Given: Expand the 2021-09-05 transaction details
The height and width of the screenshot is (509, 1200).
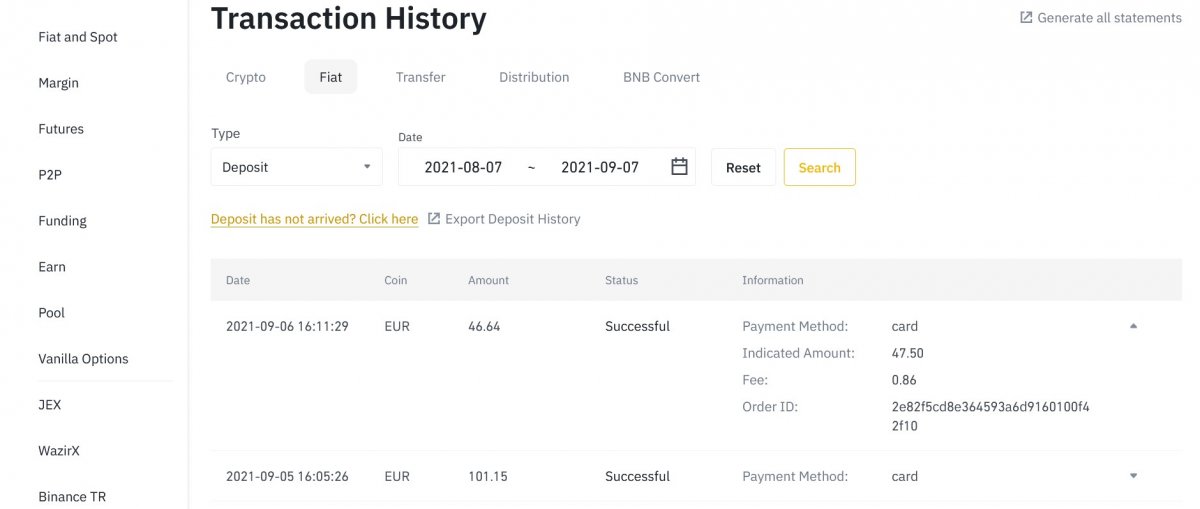Looking at the screenshot, I should coord(1133,476).
